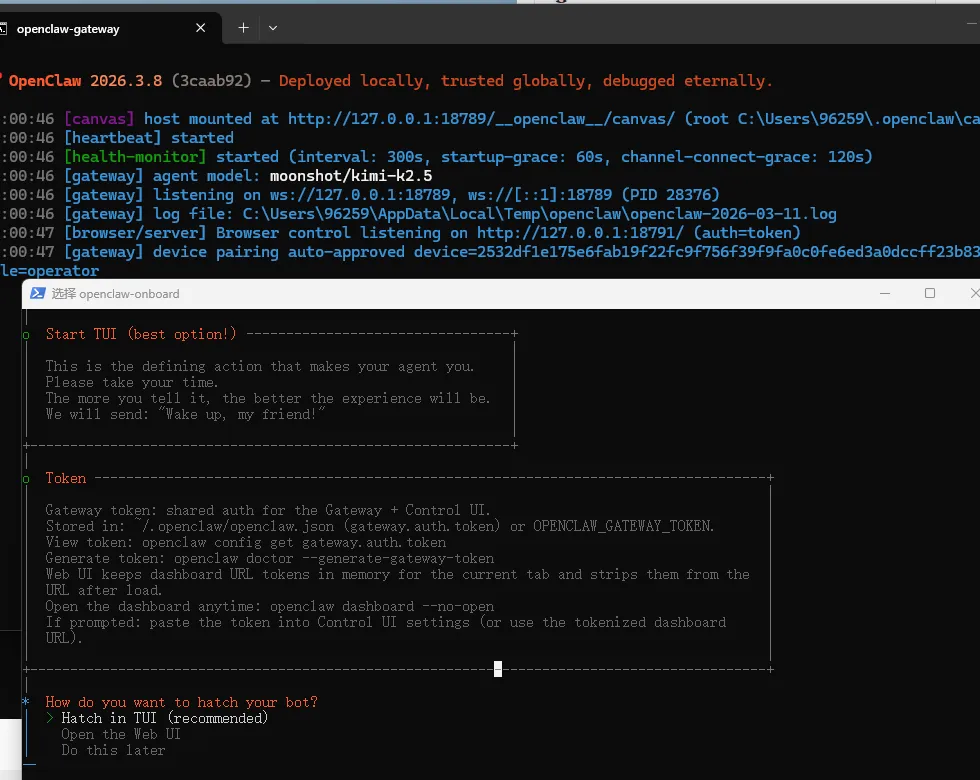The image size is (980, 780).
Task: Click the openclaw-onboard window title
Action: [116, 294]
